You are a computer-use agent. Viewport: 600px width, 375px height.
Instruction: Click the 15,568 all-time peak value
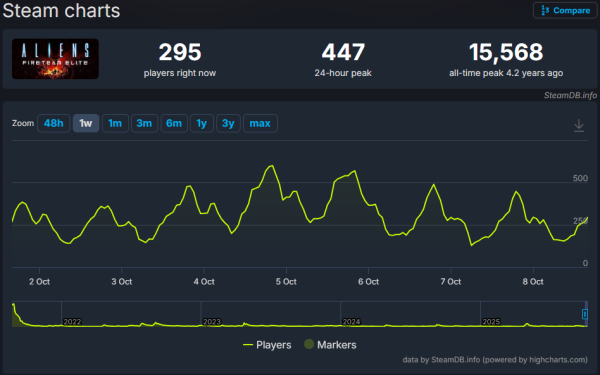click(x=506, y=52)
